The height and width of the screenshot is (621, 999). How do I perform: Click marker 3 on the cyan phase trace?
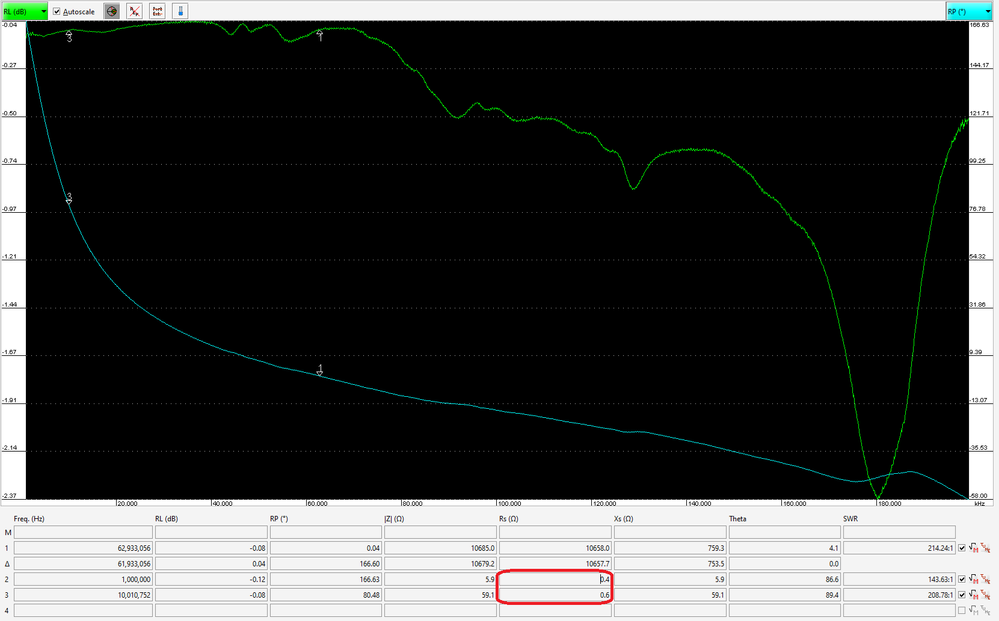coord(69,199)
